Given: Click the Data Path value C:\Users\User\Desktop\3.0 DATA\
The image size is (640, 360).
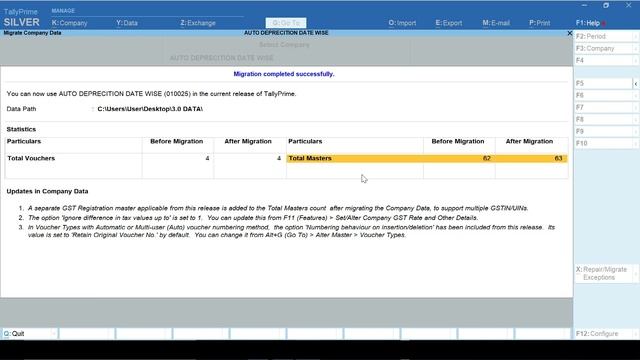Looking at the screenshot, I should pyautogui.click(x=150, y=109).
